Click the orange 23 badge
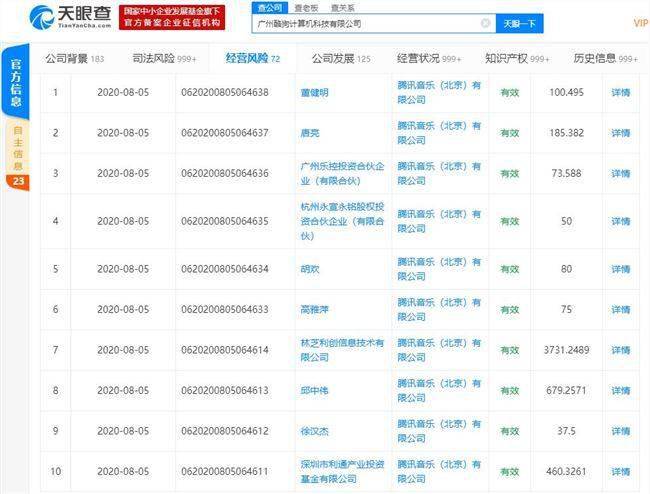This screenshot has width=650, height=494. click(x=18, y=182)
